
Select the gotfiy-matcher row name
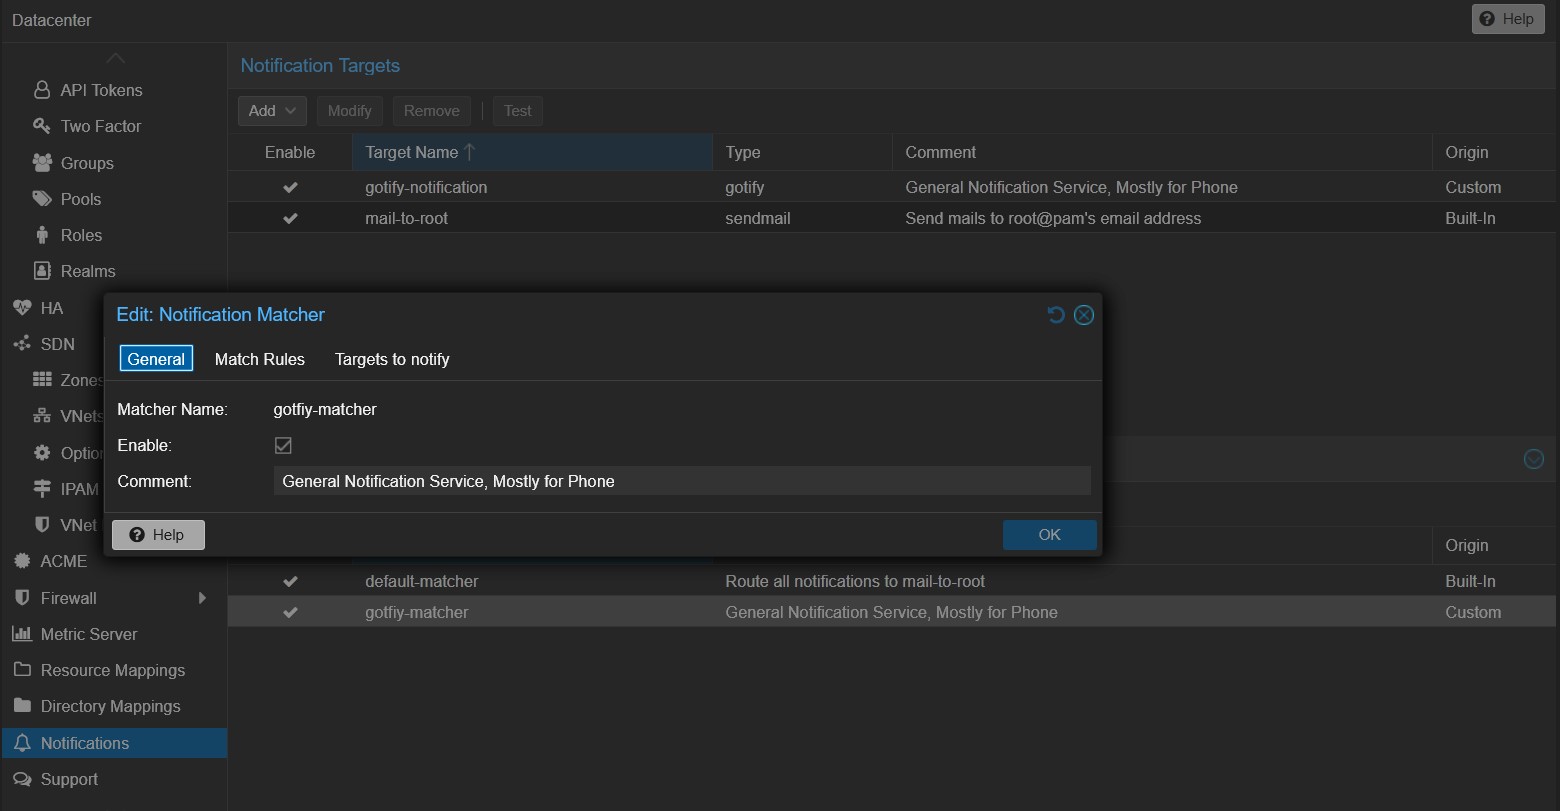coord(417,612)
